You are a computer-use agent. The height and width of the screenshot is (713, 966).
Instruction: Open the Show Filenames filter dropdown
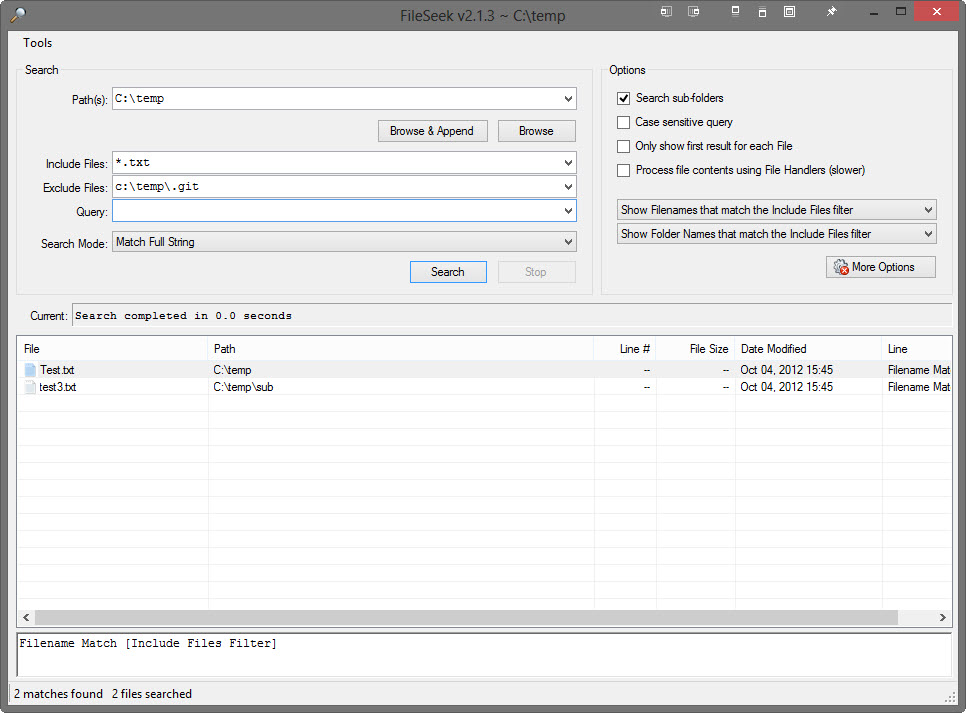point(928,210)
